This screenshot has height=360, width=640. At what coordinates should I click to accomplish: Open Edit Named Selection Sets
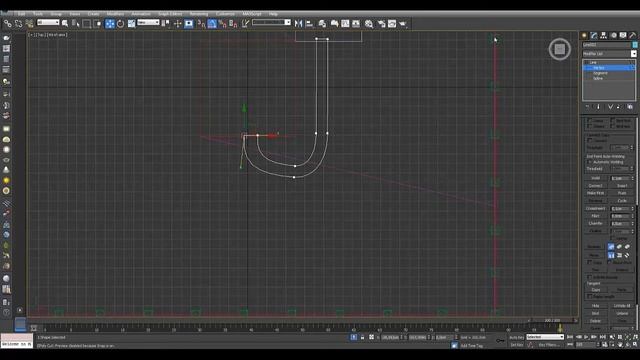[x=245, y=24]
